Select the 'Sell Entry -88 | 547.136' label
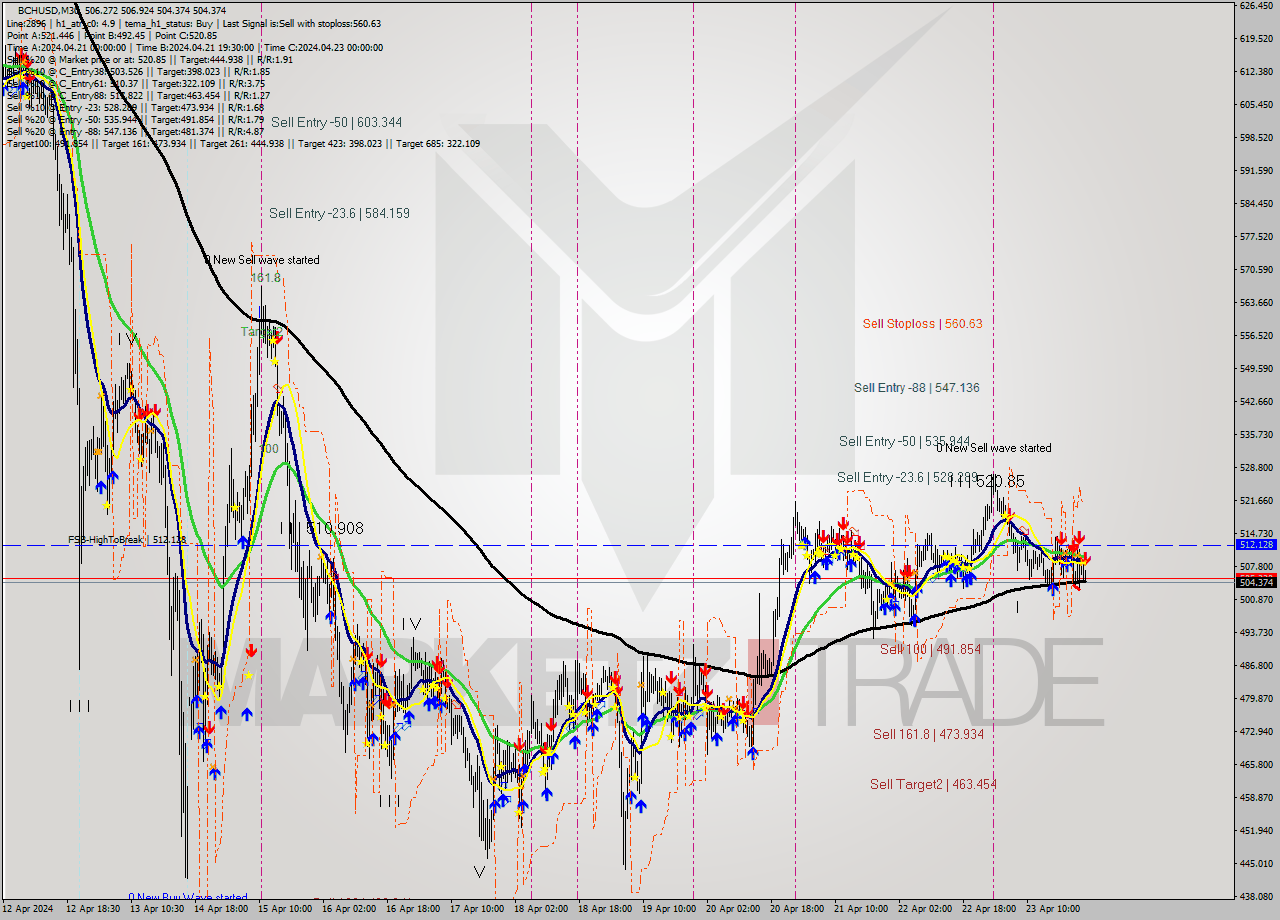This screenshot has width=1280, height=920. [917, 387]
